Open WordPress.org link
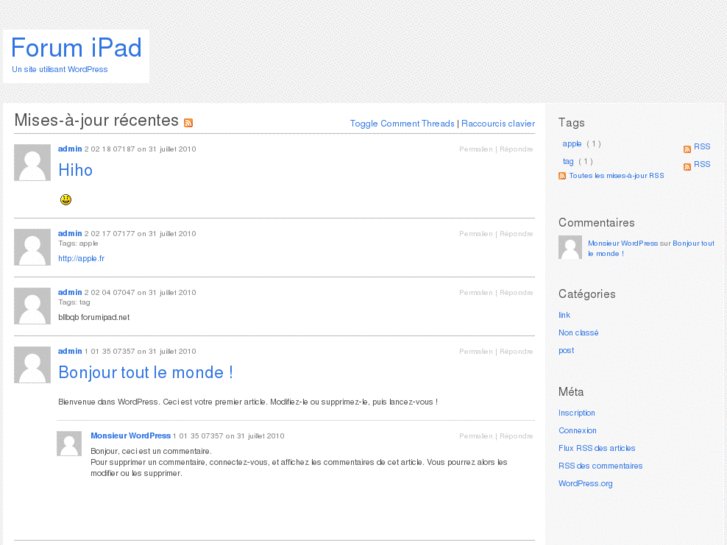727x545 pixels. pos(585,483)
